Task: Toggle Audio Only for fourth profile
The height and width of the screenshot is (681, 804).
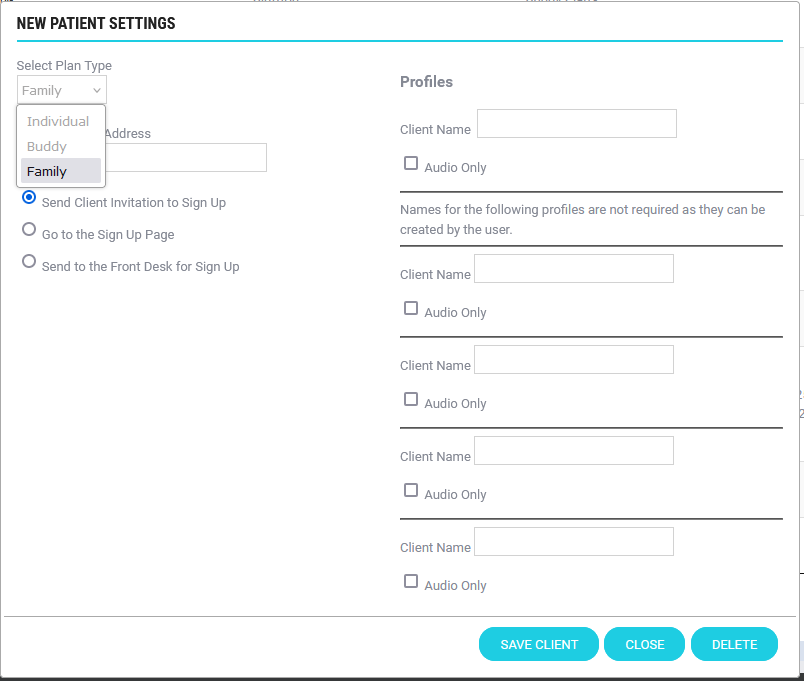Action: (411, 490)
